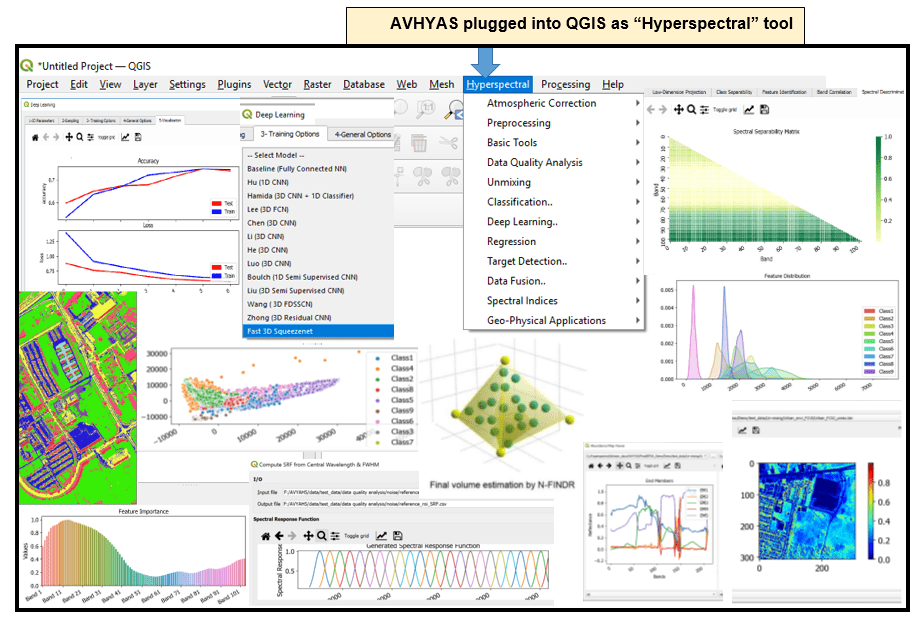
Task: Click zoom magnifier in accuracy plot toolbar
Action: [80, 137]
